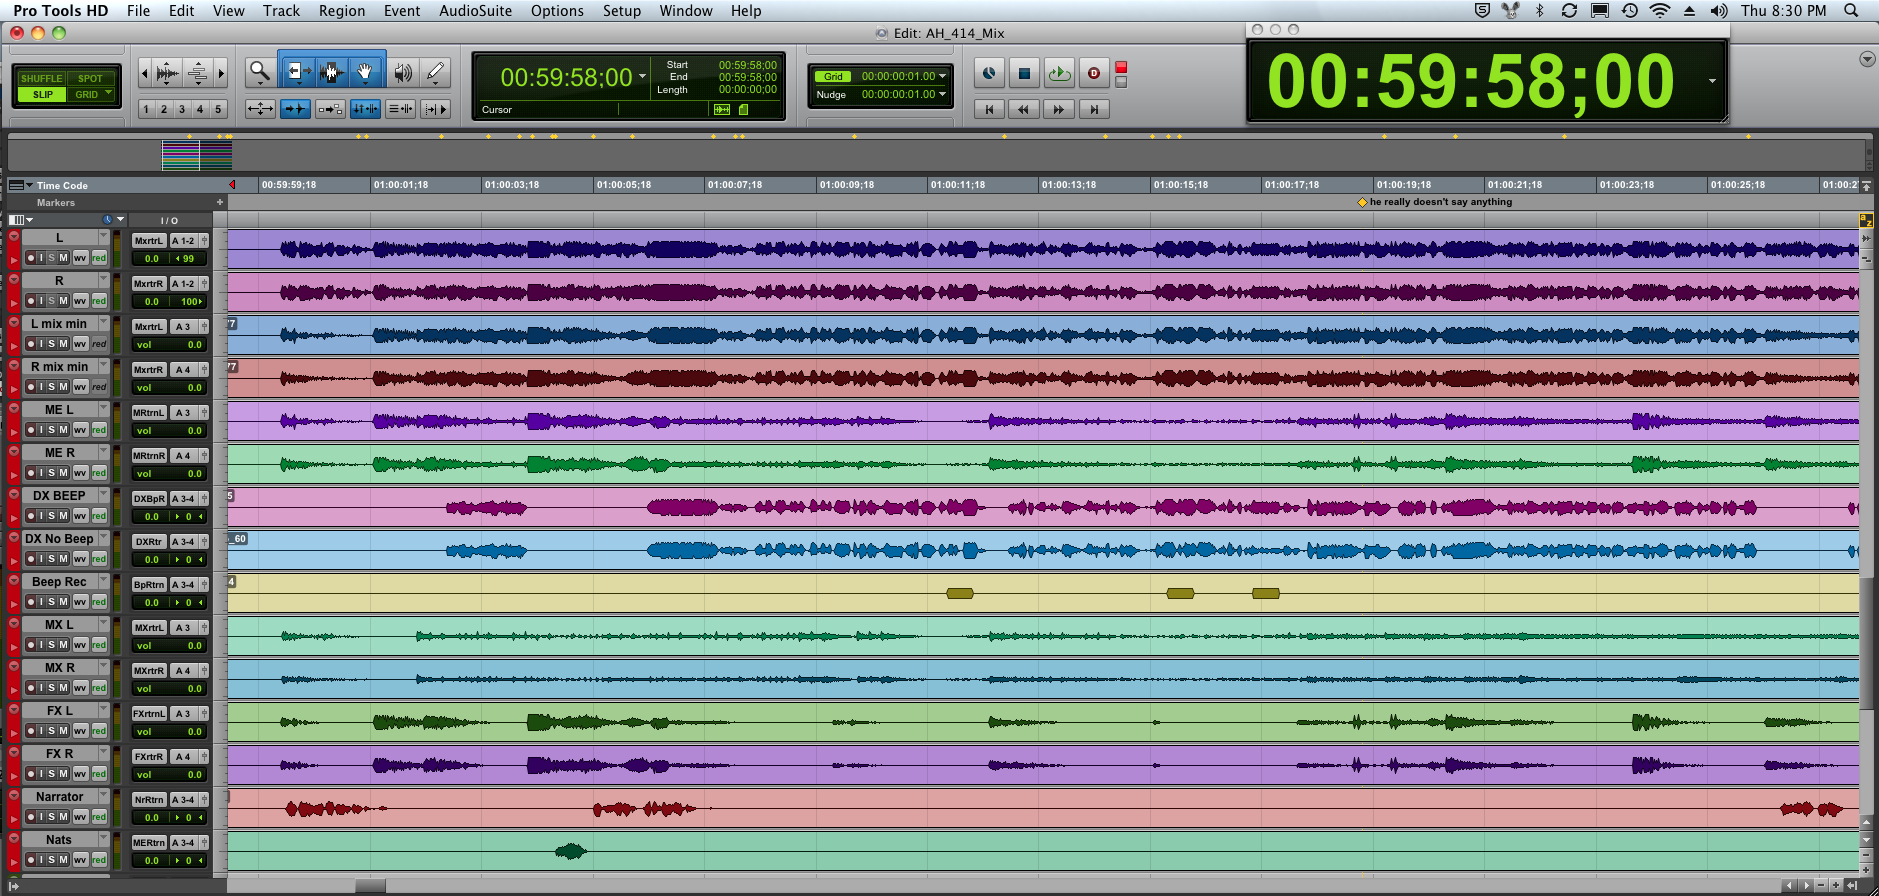Click the Online clock button
Image resolution: width=1879 pixels, height=896 pixels.
(x=989, y=73)
